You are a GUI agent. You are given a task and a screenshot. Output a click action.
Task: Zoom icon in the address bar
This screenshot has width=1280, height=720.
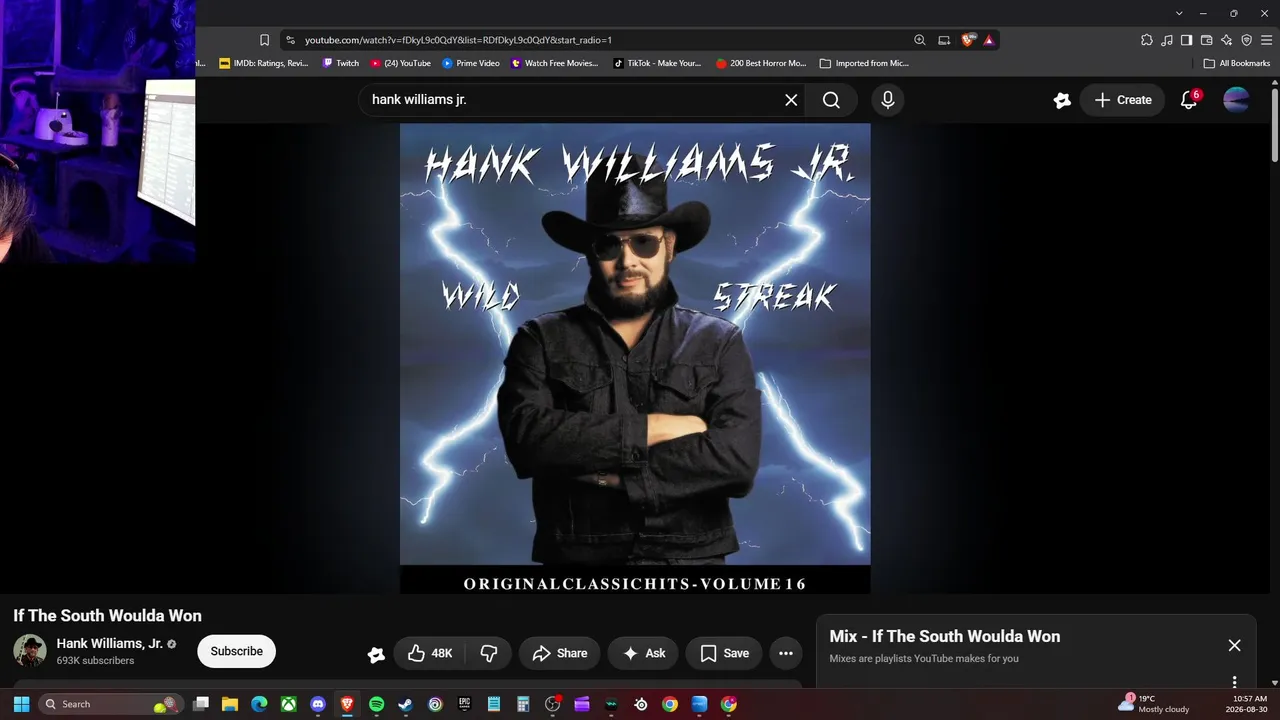click(x=919, y=40)
